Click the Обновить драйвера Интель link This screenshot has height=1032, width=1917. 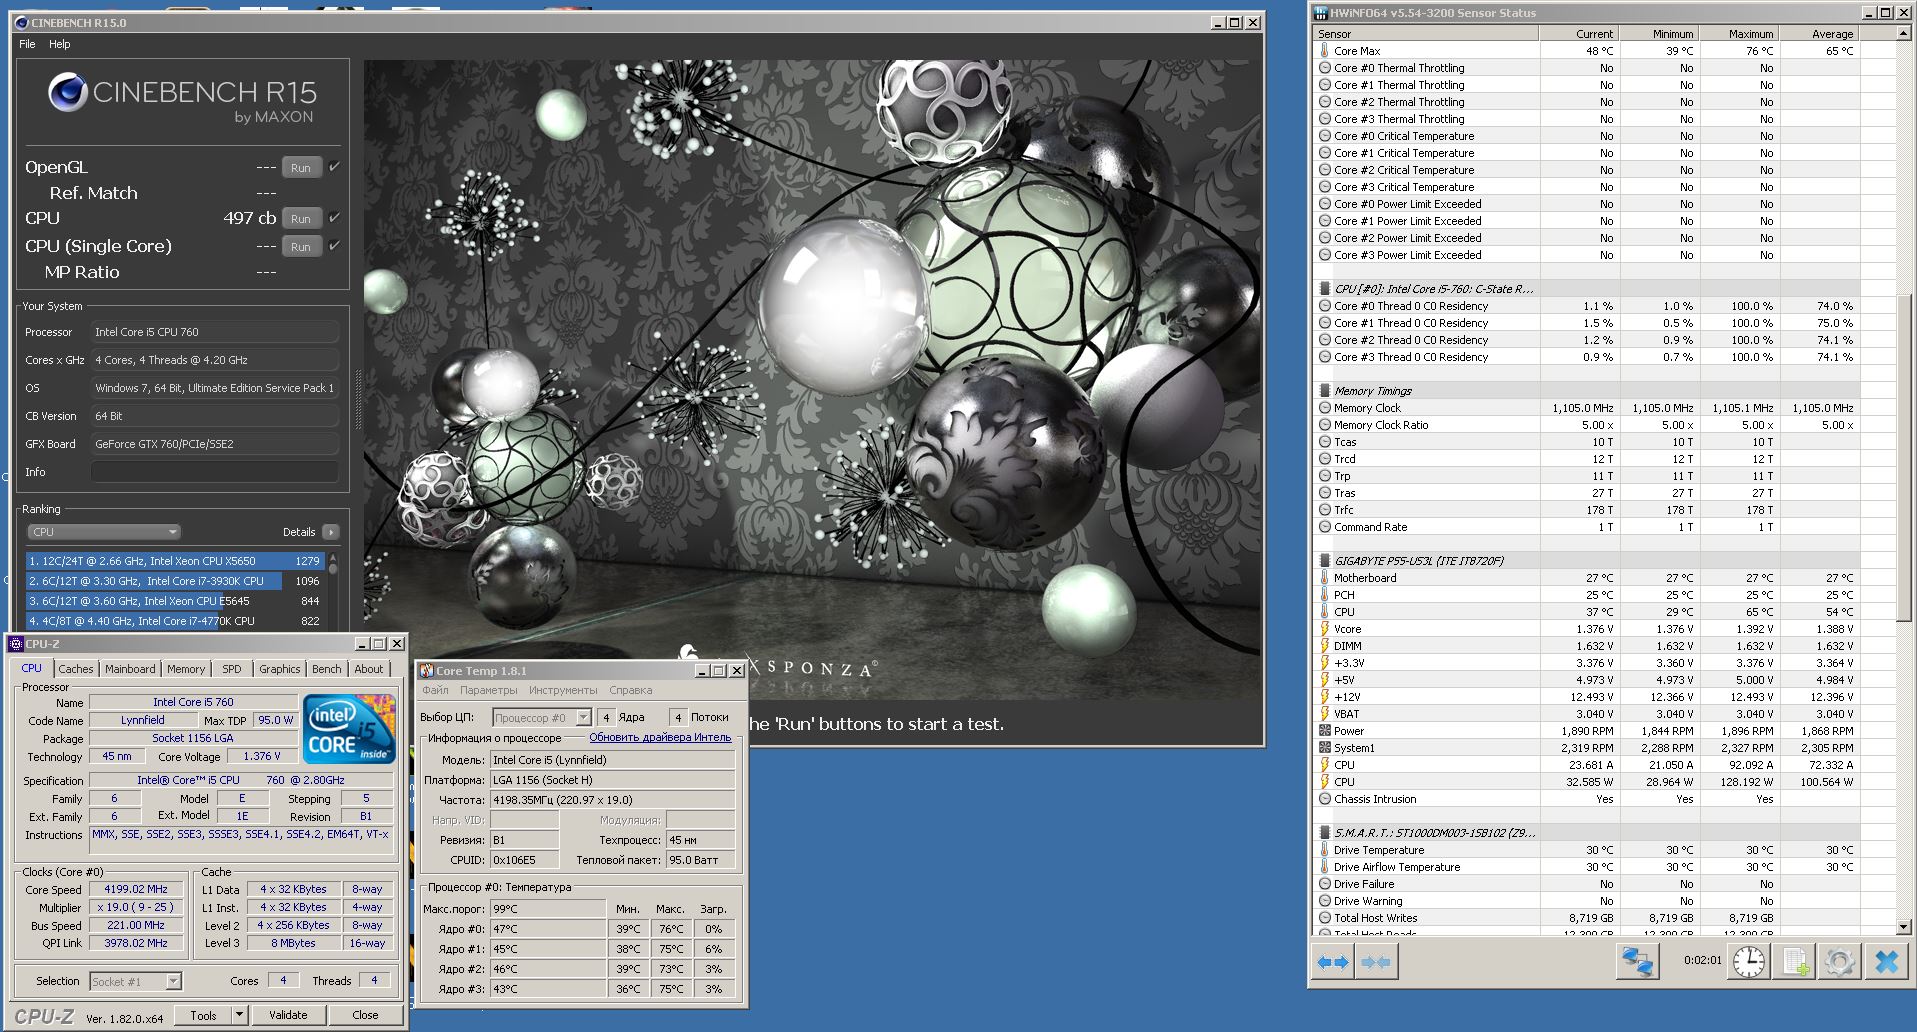[660, 738]
